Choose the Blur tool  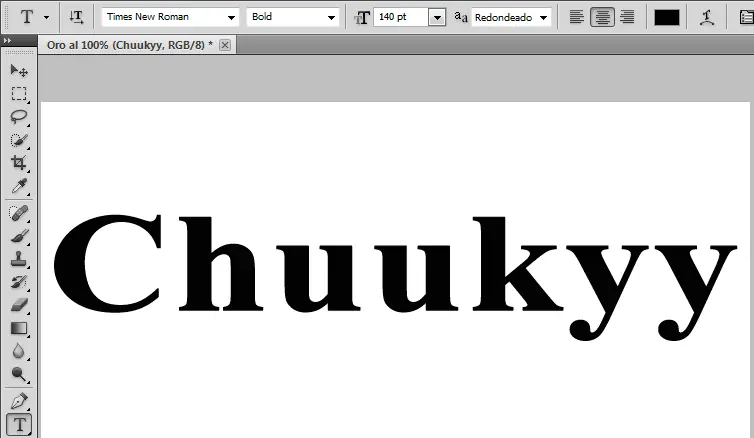pos(19,351)
